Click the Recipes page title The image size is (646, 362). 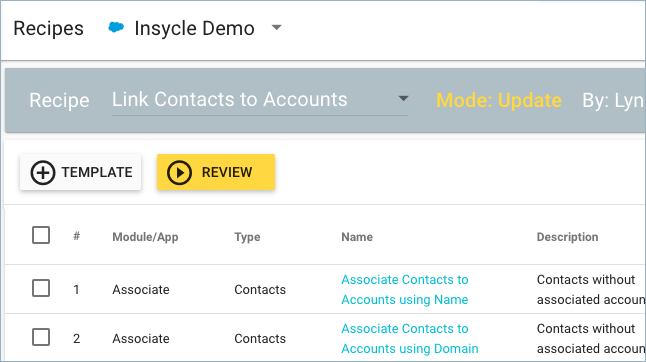click(x=48, y=28)
